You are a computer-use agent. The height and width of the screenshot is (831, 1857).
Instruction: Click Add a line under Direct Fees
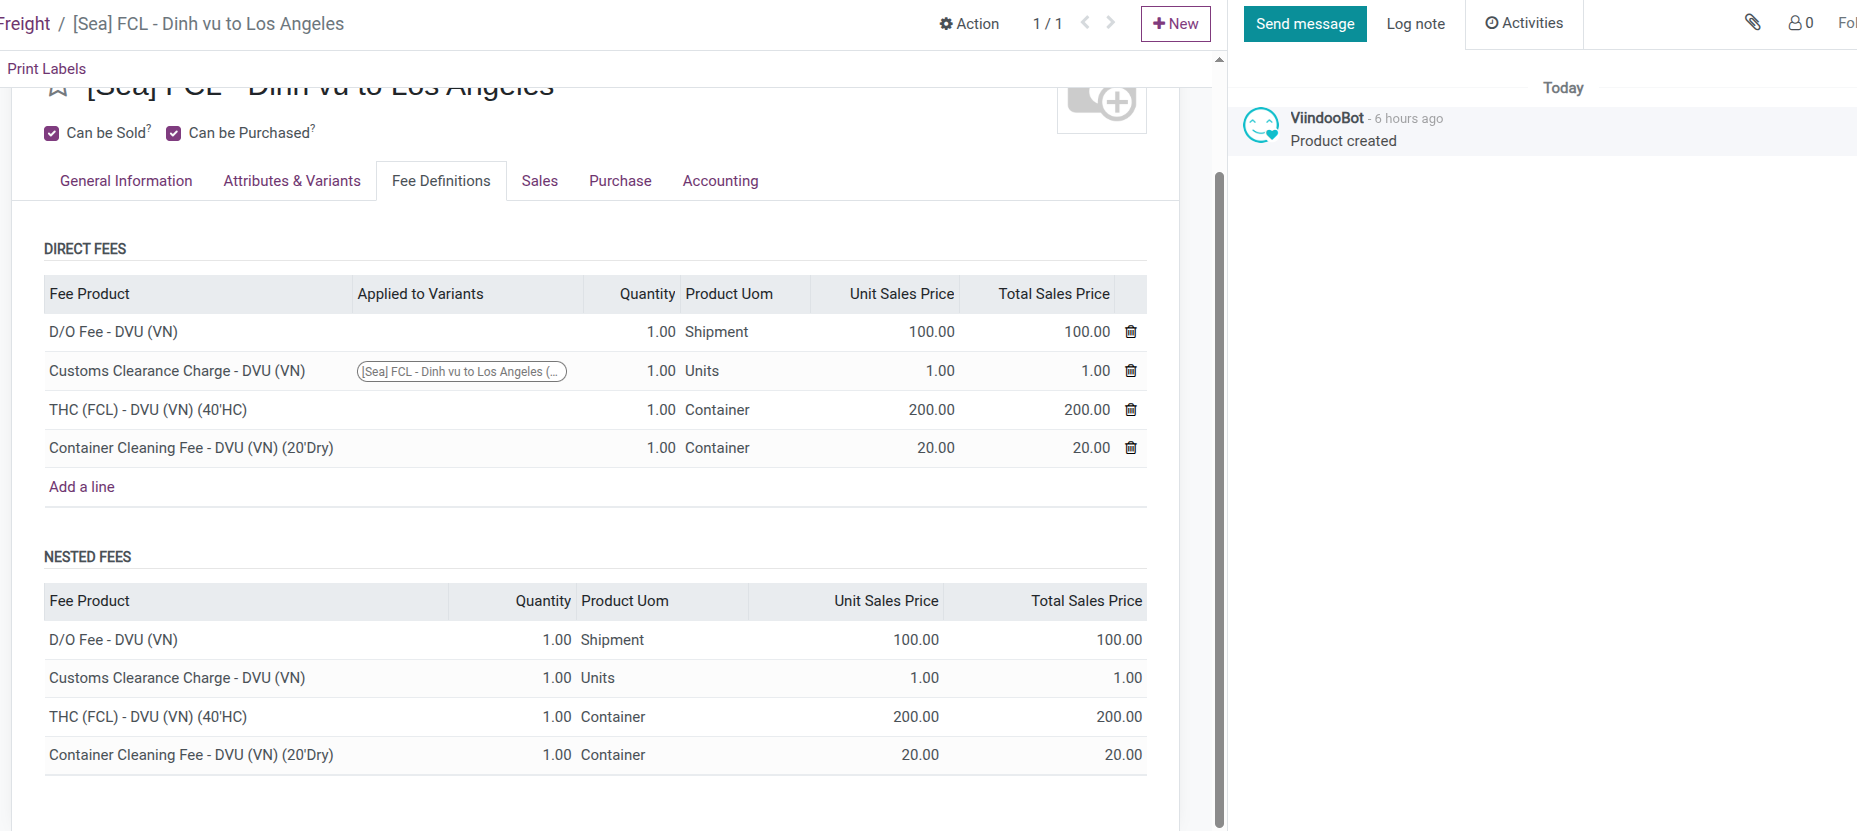point(82,487)
